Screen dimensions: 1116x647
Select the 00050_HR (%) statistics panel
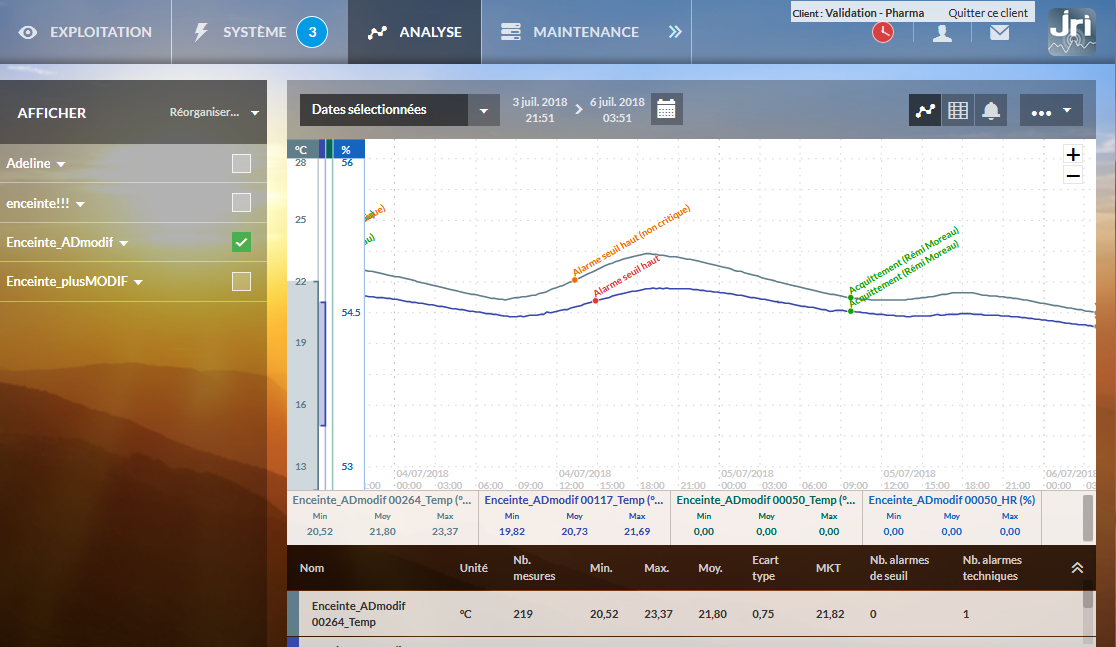pos(952,517)
